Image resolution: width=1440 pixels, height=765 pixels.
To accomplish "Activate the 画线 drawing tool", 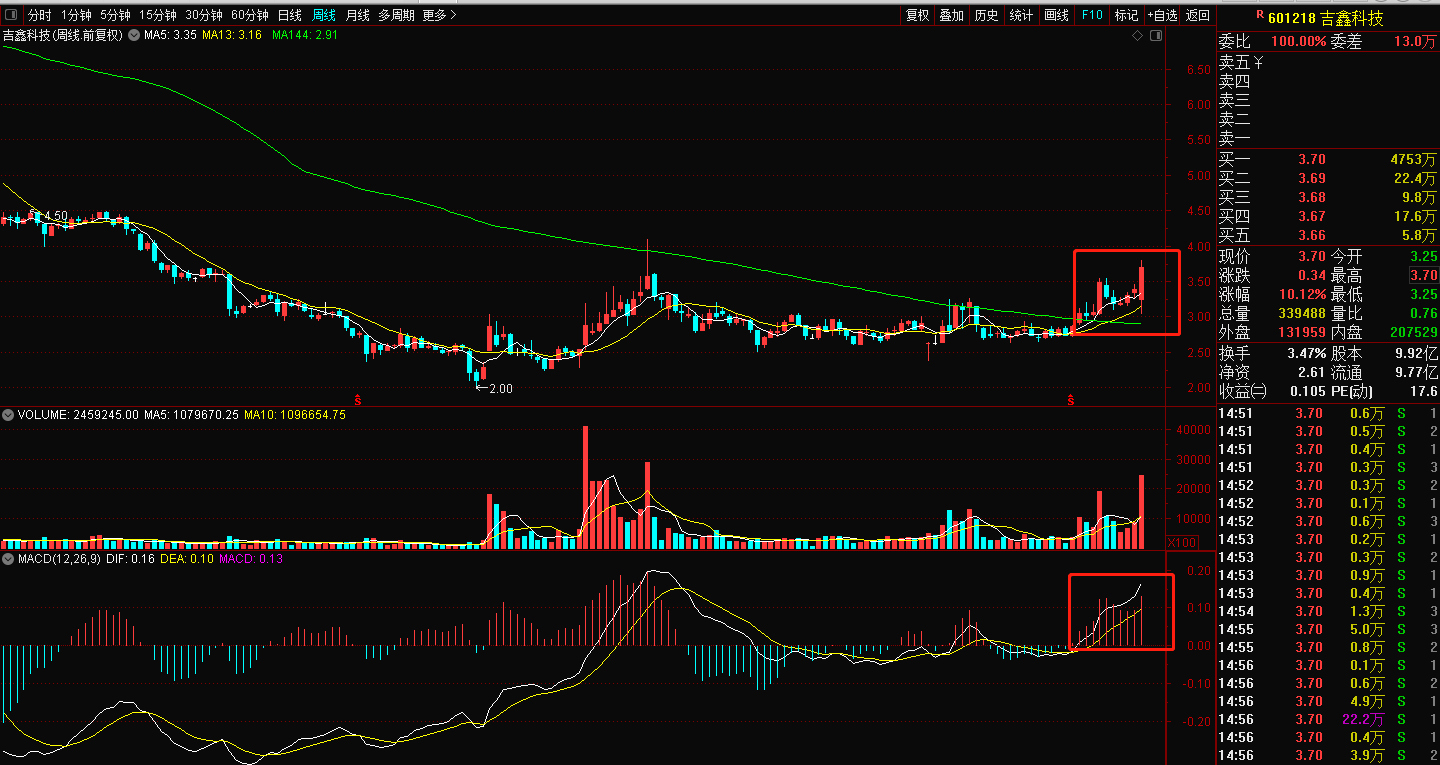I will [x=1056, y=15].
